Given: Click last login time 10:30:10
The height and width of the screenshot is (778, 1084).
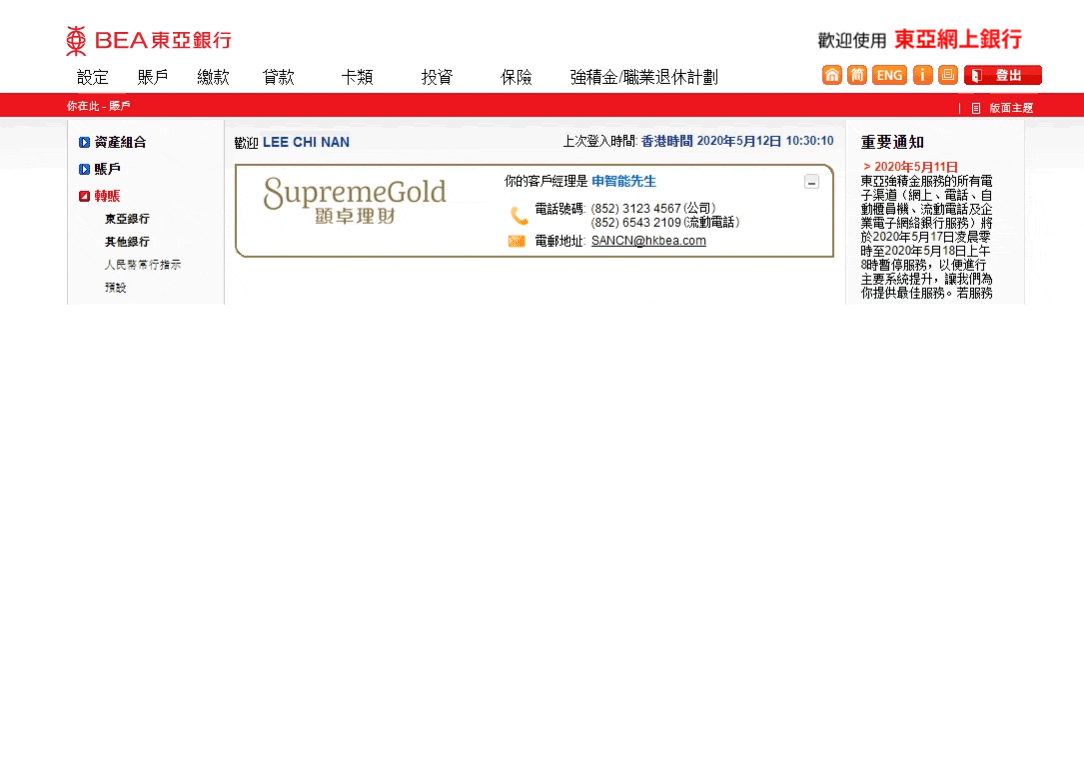Looking at the screenshot, I should pos(810,141).
